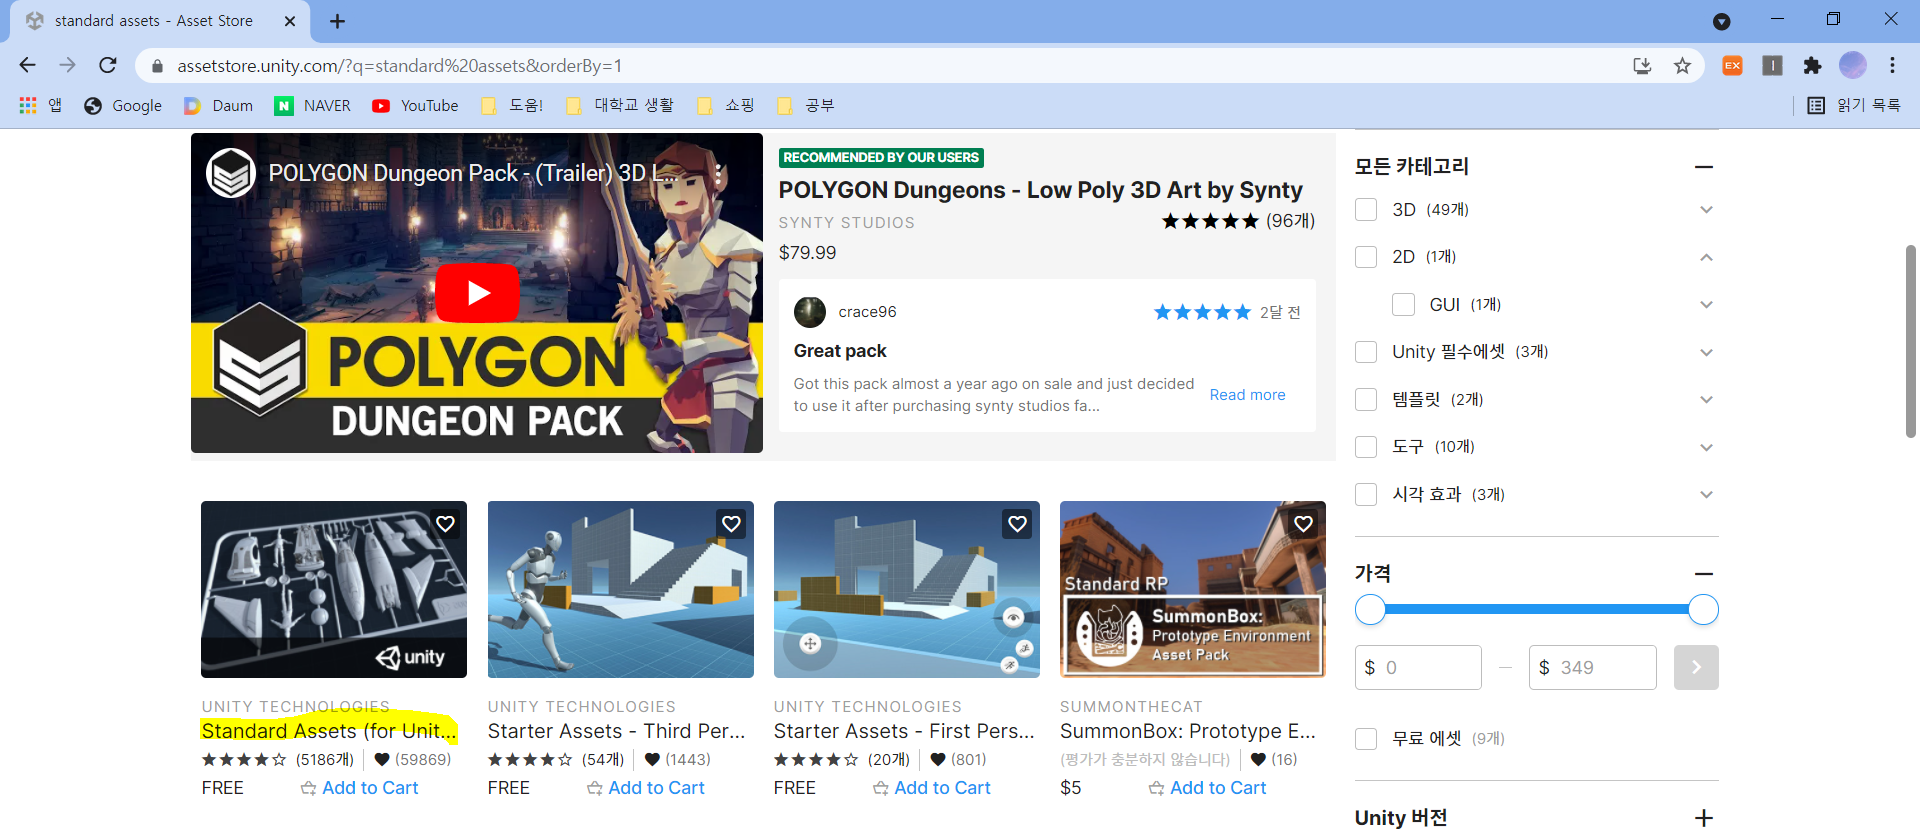Add Starter Assets First Person to cart
The width and height of the screenshot is (1920, 835).
(x=931, y=788)
